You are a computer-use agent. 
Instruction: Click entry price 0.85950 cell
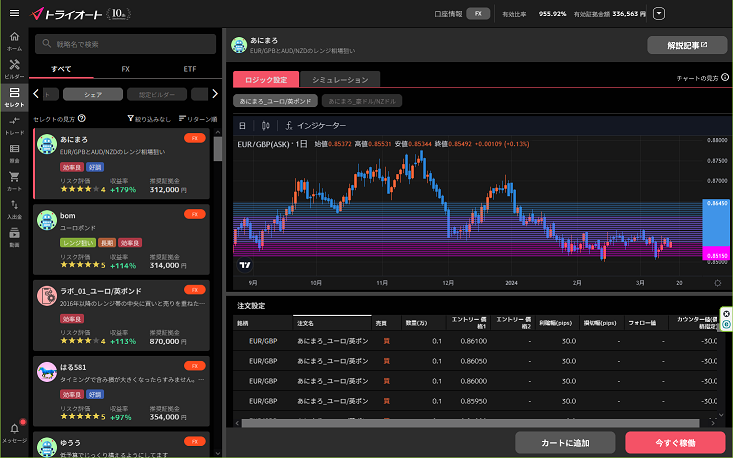tap(473, 401)
